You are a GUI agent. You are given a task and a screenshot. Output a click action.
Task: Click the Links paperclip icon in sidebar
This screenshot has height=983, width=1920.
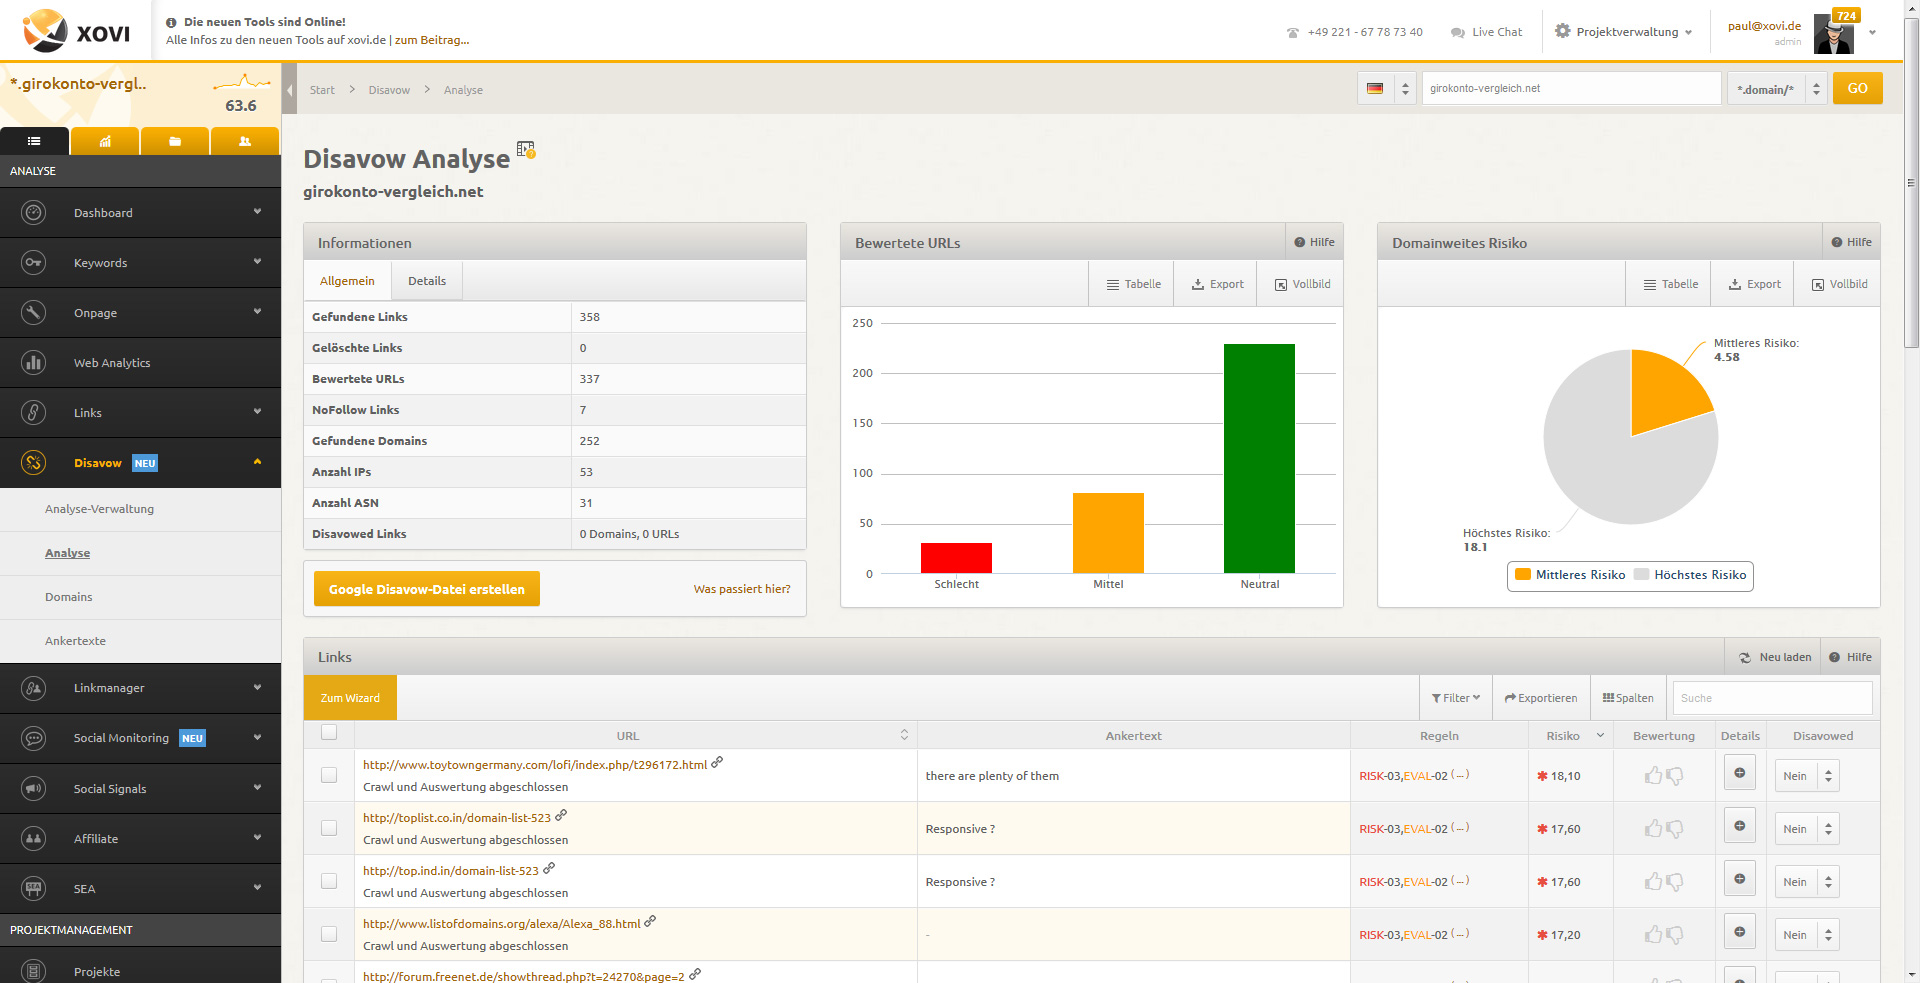(33, 412)
